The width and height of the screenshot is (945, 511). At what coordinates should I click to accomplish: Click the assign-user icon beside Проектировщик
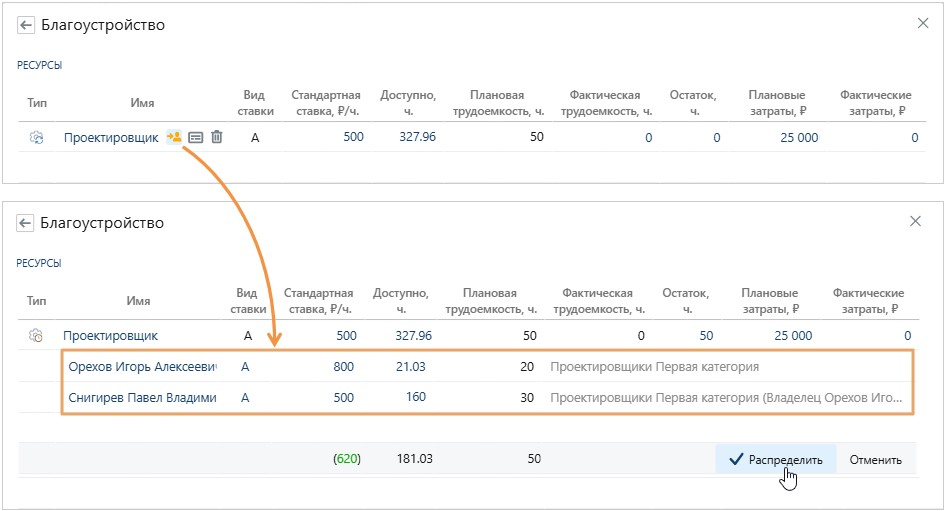[x=174, y=137]
